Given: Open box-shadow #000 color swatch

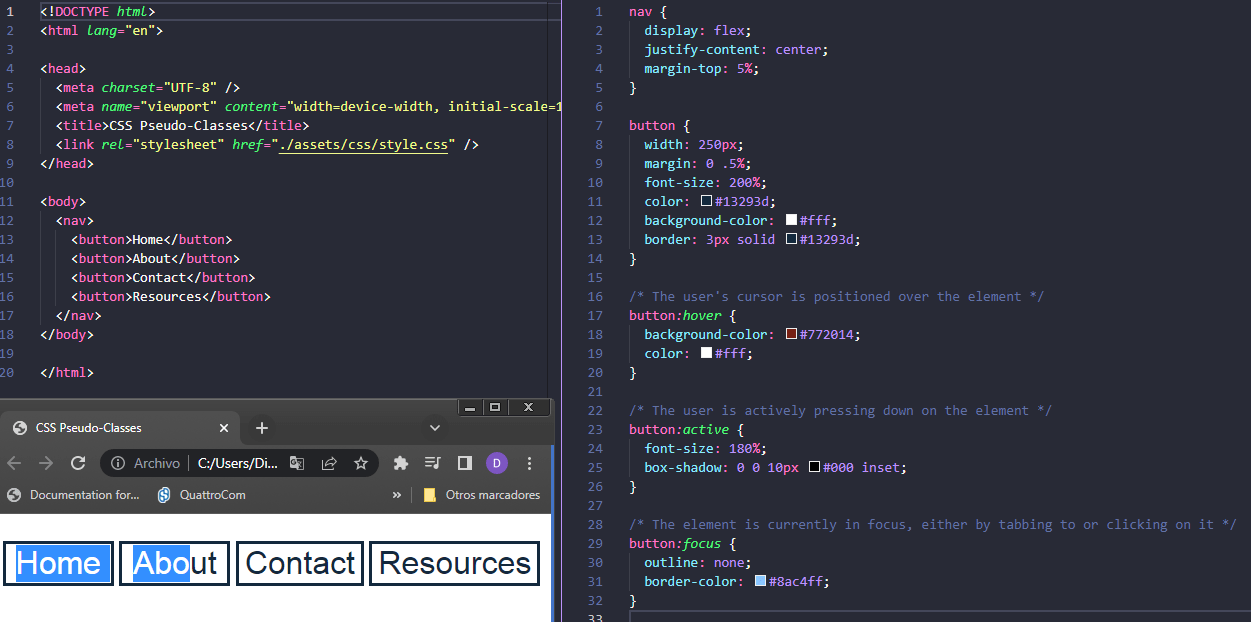Looking at the screenshot, I should (x=814, y=467).
